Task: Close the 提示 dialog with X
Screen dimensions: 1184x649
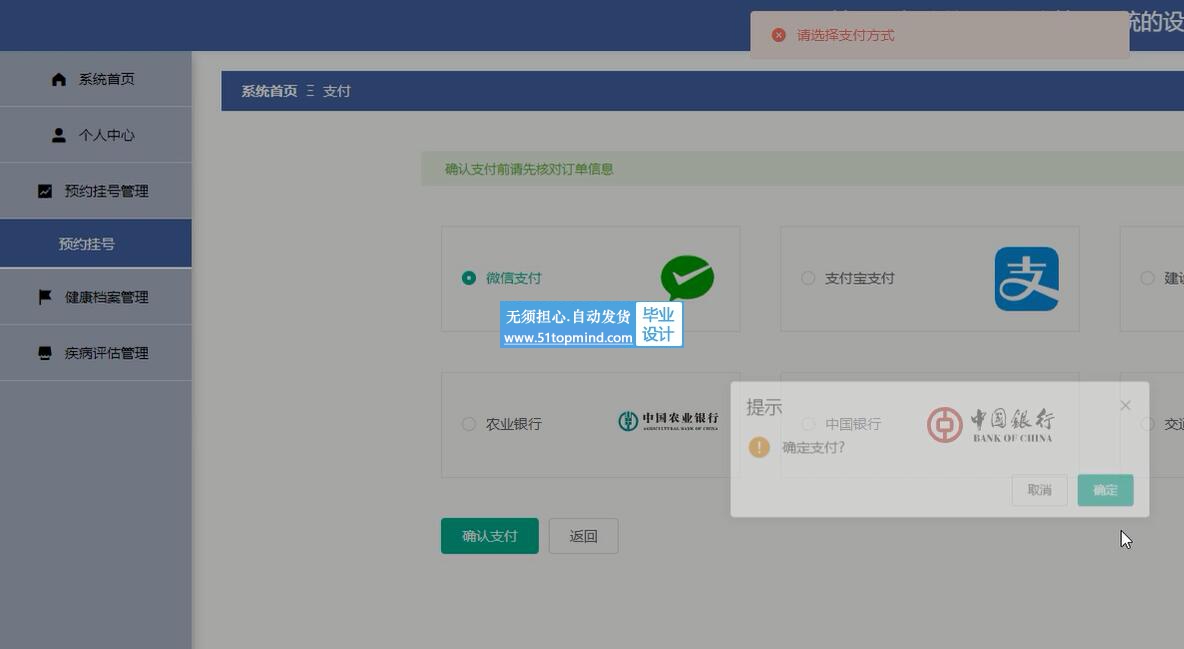Action: (1125, 406)
